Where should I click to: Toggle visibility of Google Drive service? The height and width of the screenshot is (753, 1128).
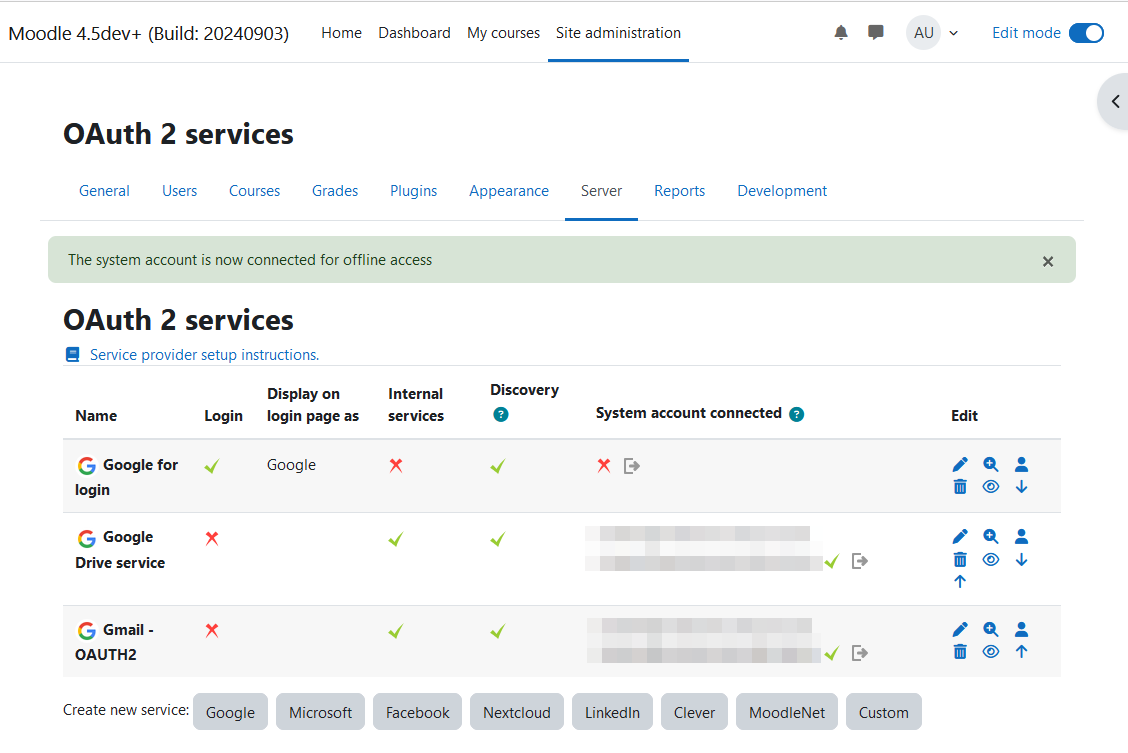coord(991,560)
